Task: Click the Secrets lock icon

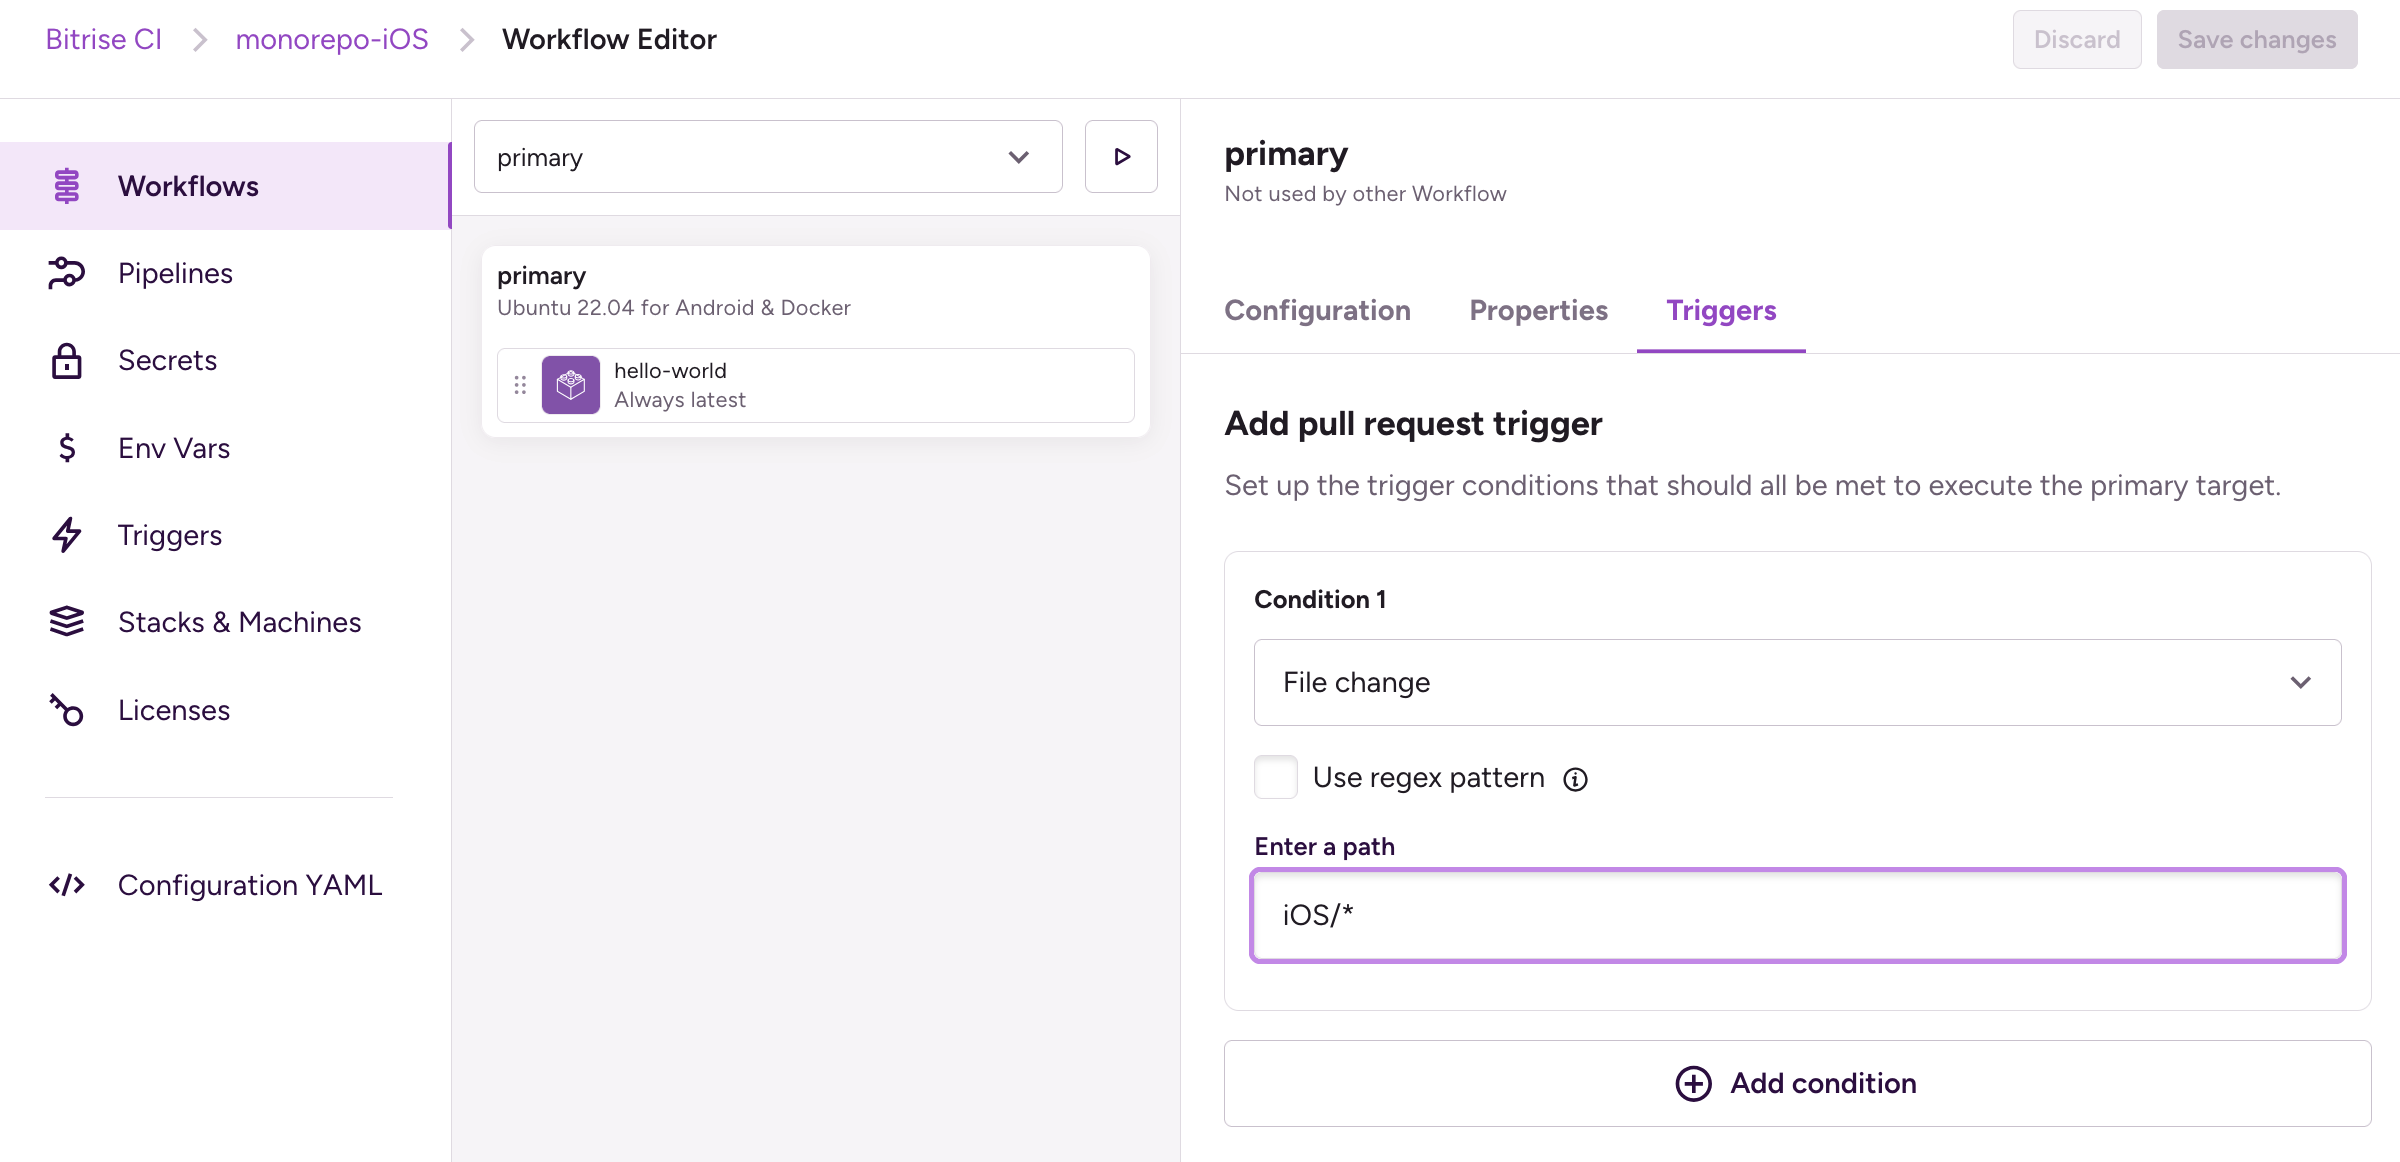Action: coord(67,361)
